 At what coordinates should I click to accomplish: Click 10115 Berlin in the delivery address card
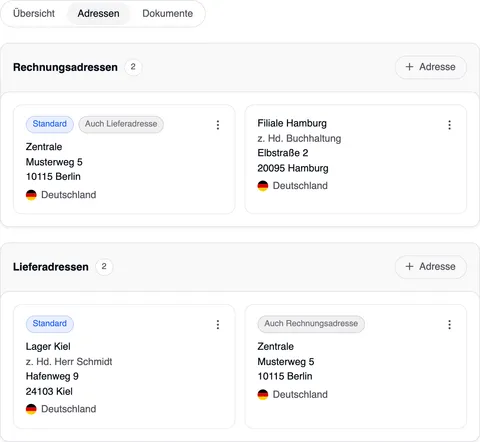pos(285,376)
